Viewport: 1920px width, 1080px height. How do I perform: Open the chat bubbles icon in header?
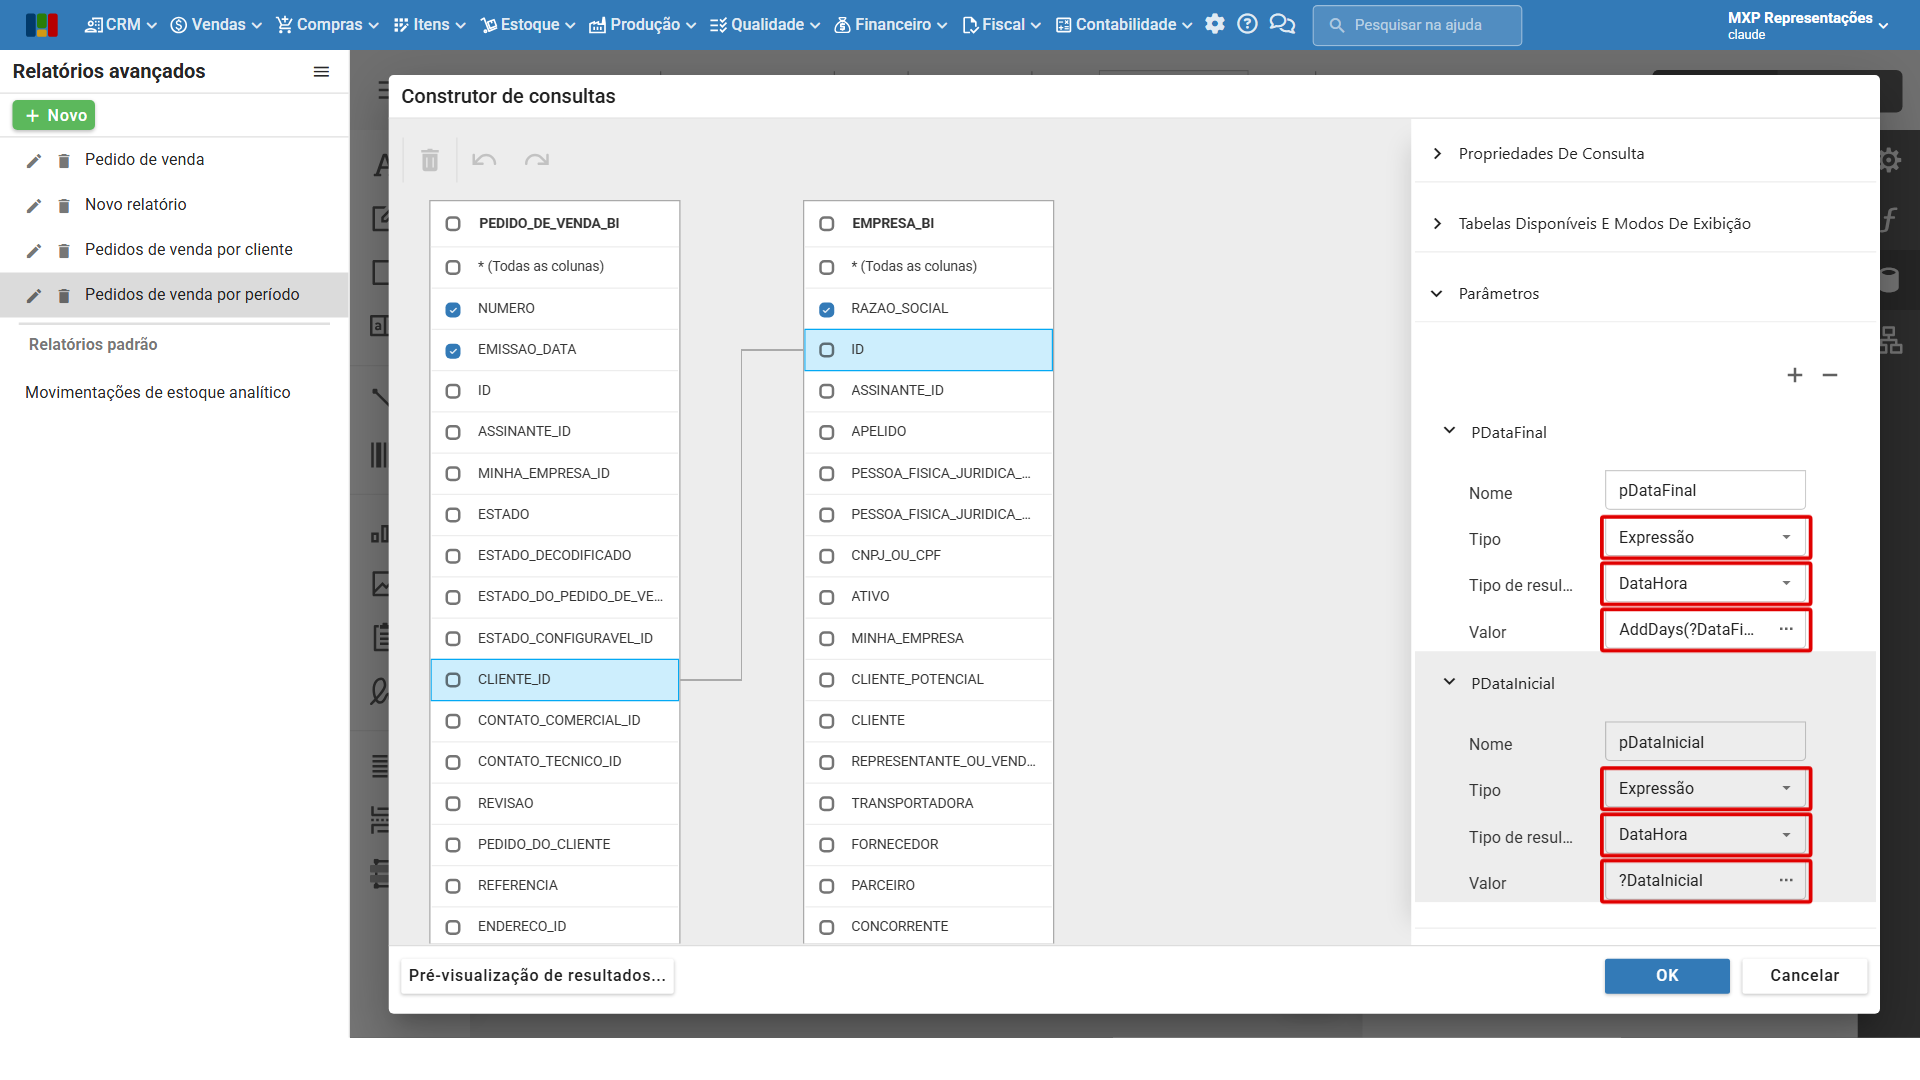(1282, 24)
